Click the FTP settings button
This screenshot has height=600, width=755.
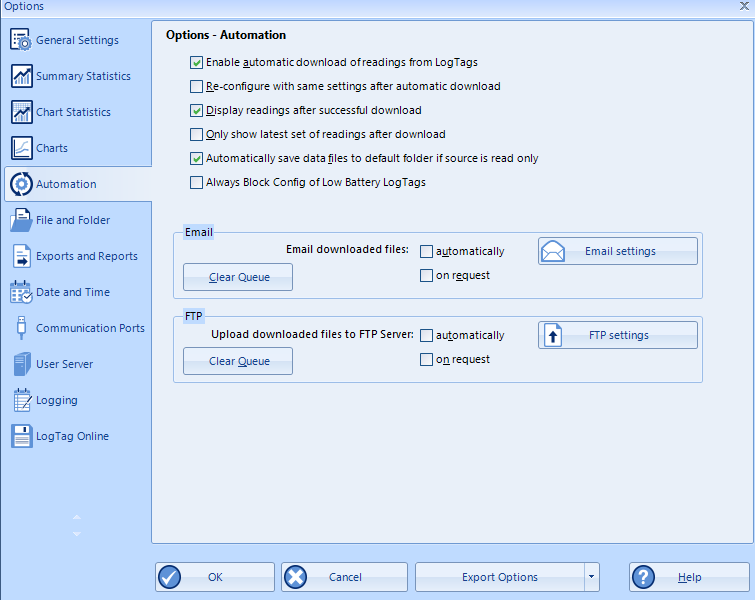click(x=618, y=335)
